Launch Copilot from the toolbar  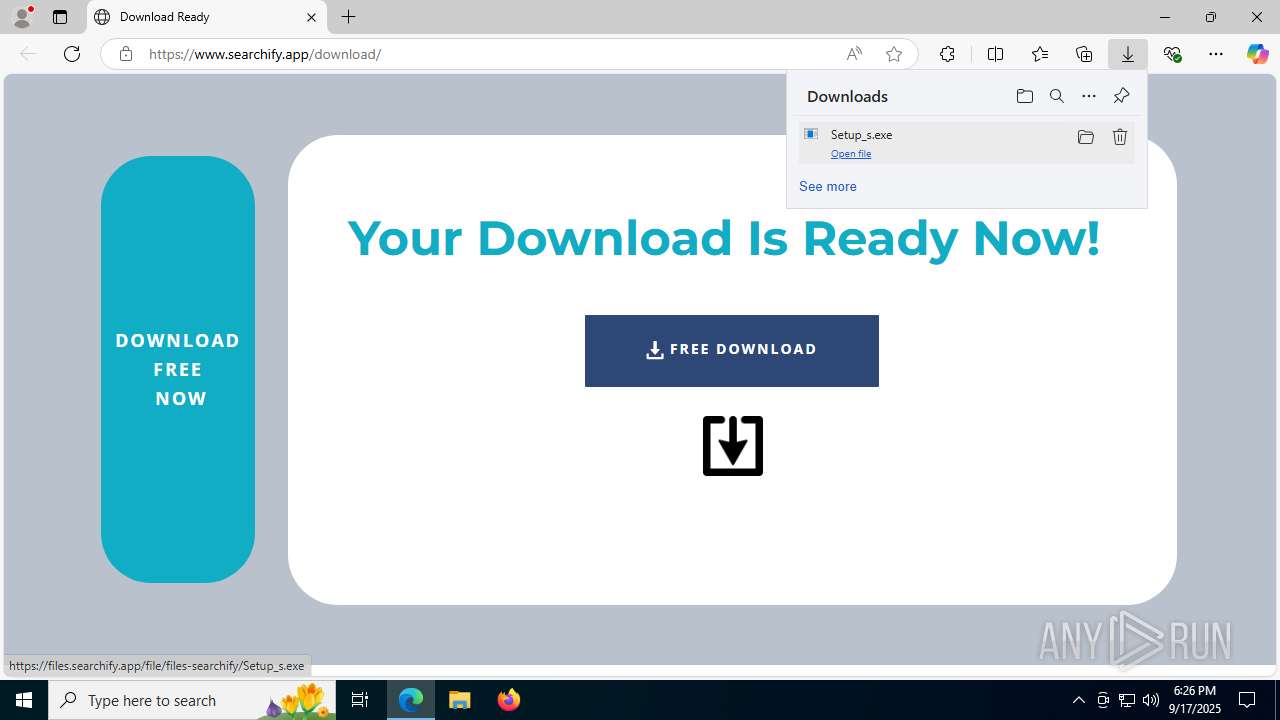(1257, 54)
